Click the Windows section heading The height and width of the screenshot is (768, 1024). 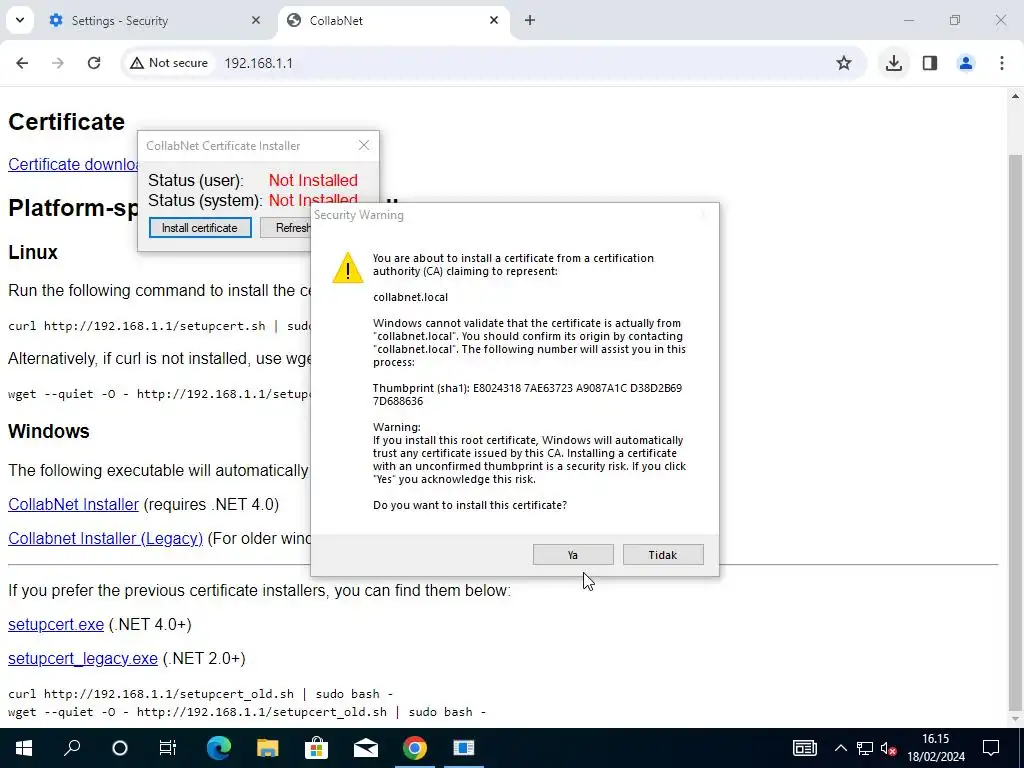click(49, 431)
